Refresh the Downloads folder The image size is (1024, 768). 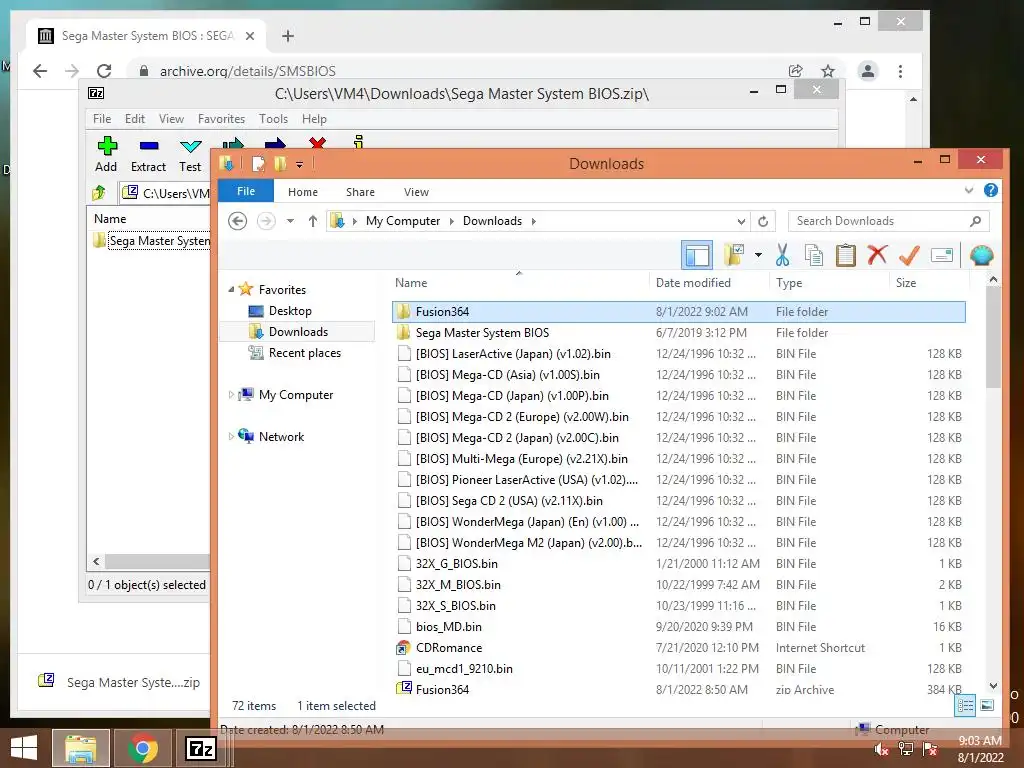click(x=763, y=221)
